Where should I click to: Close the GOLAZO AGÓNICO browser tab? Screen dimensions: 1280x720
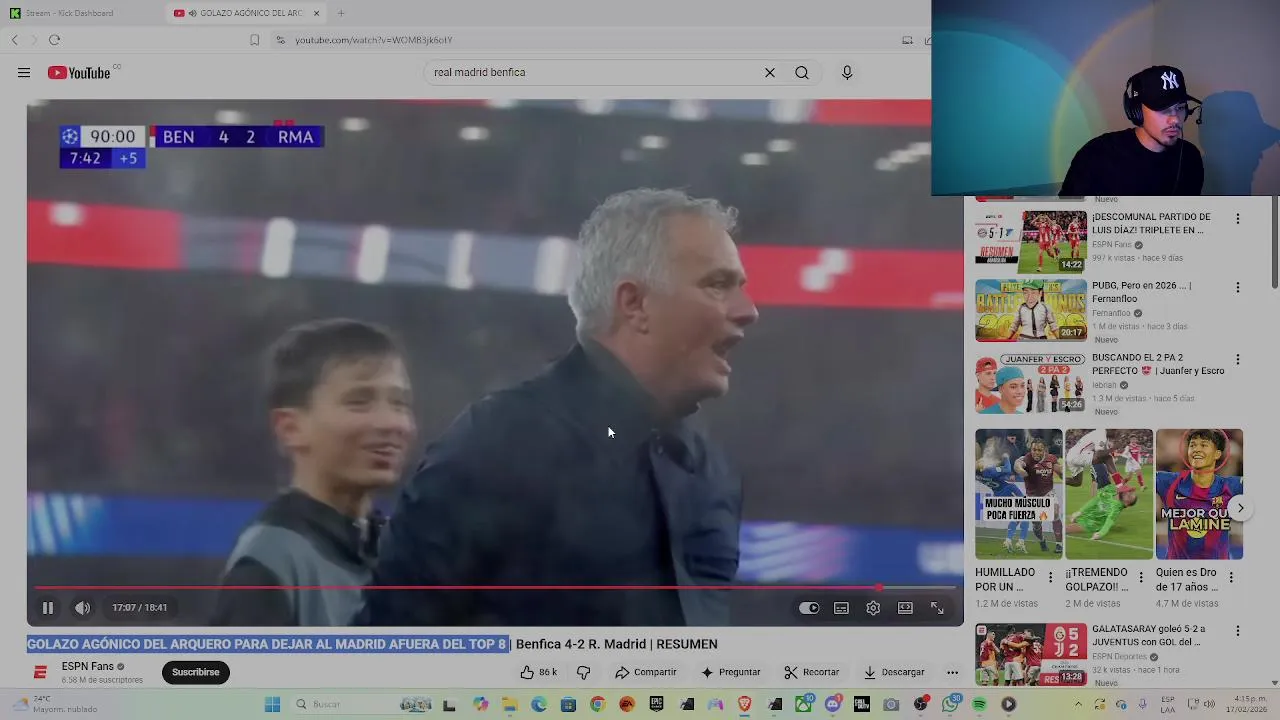316,13
